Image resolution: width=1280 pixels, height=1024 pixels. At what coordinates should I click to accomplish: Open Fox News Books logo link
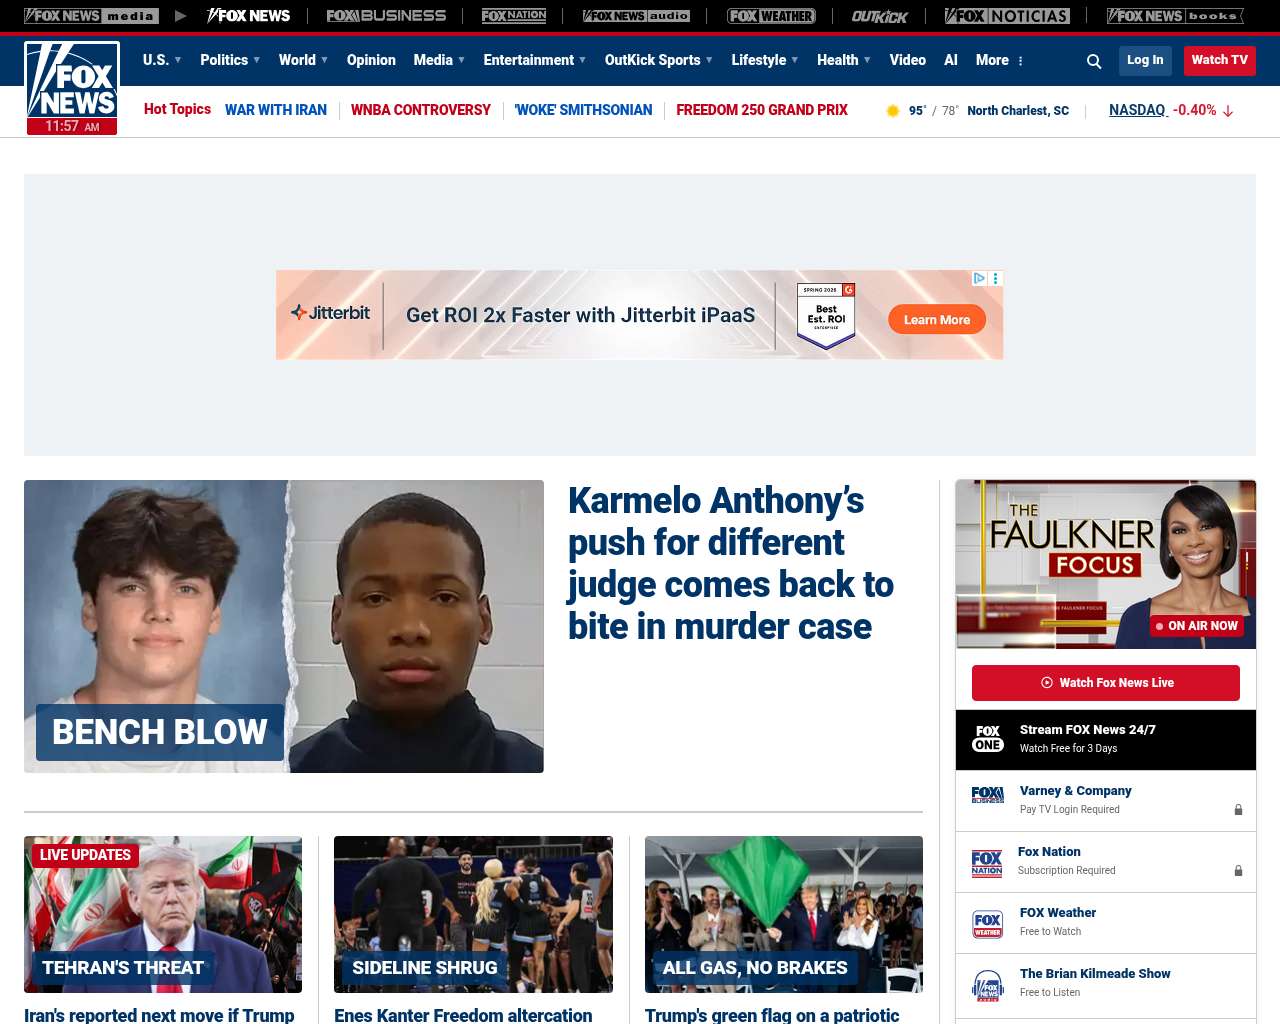click(1175, 16)
